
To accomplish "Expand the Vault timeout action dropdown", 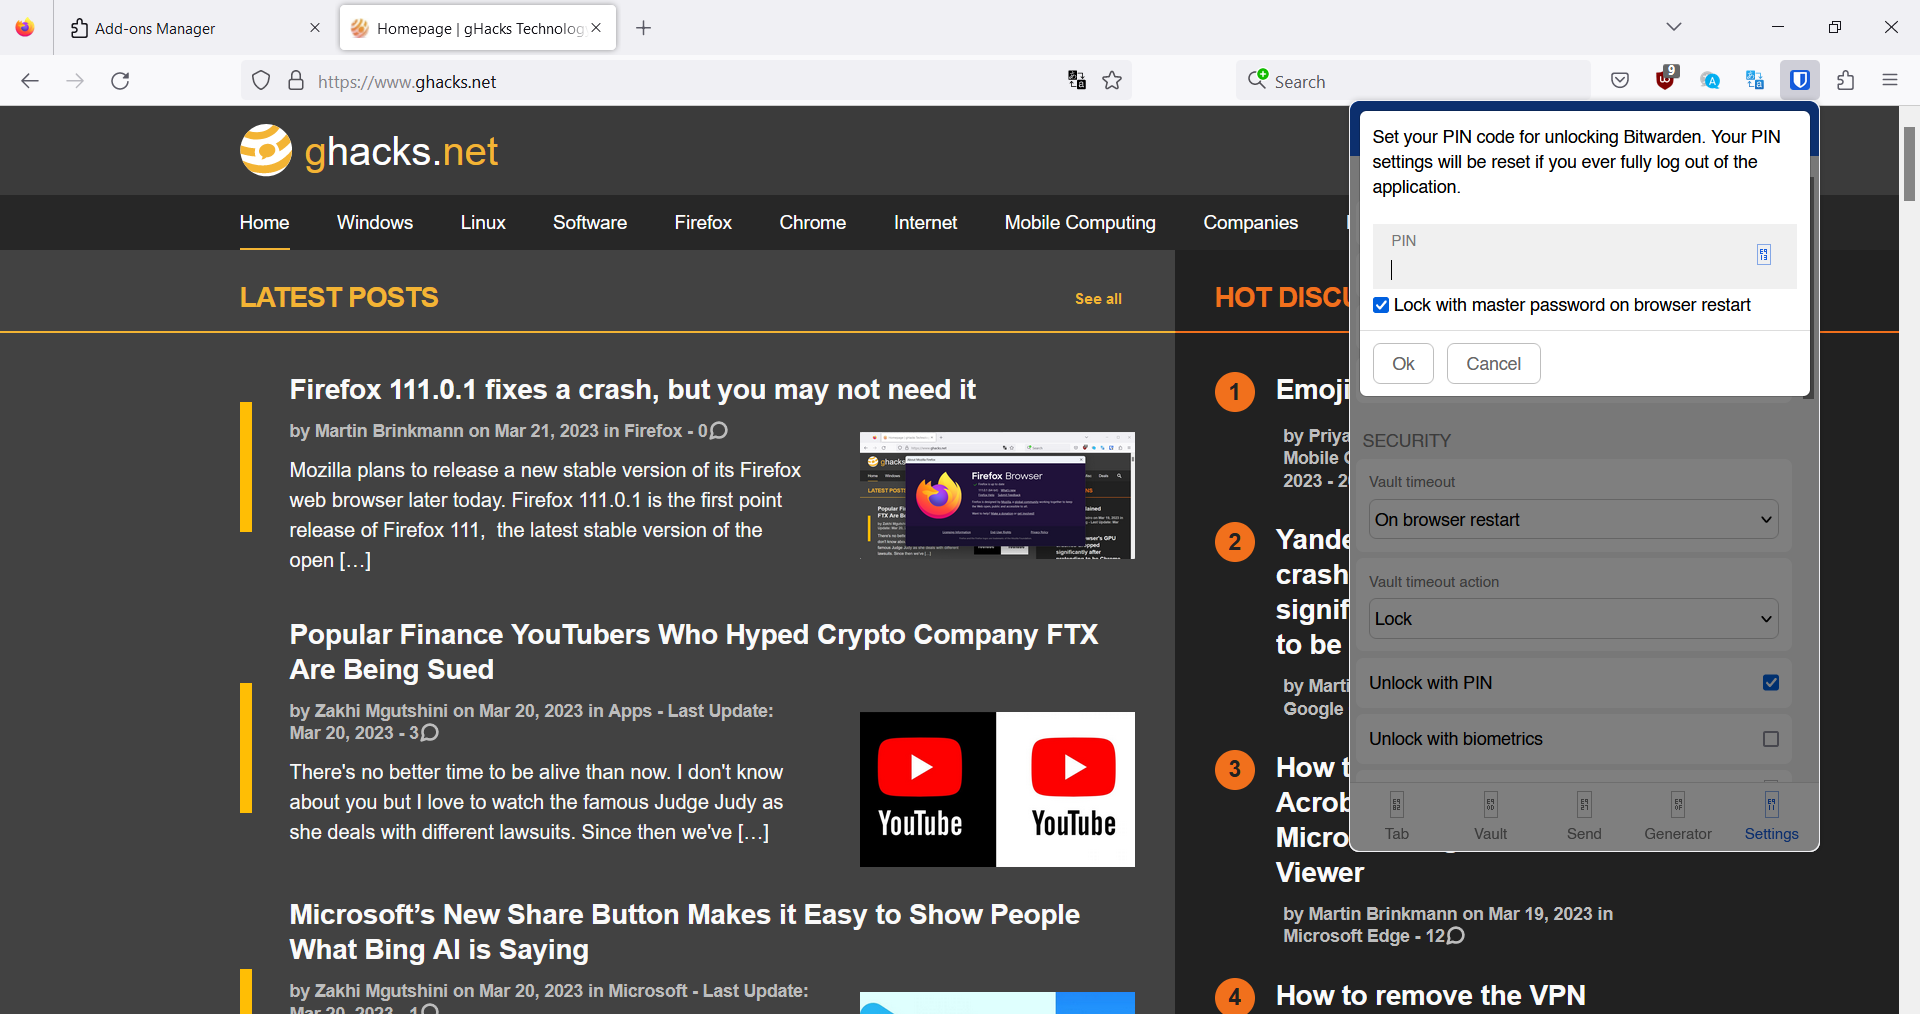I will (1572, 619).
